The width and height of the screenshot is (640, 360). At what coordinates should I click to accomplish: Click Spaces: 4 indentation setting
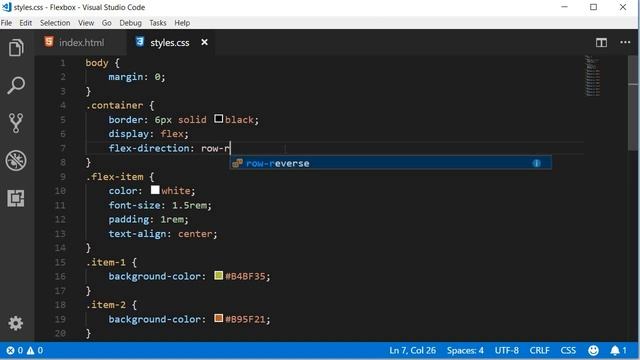tap(465, 350)
